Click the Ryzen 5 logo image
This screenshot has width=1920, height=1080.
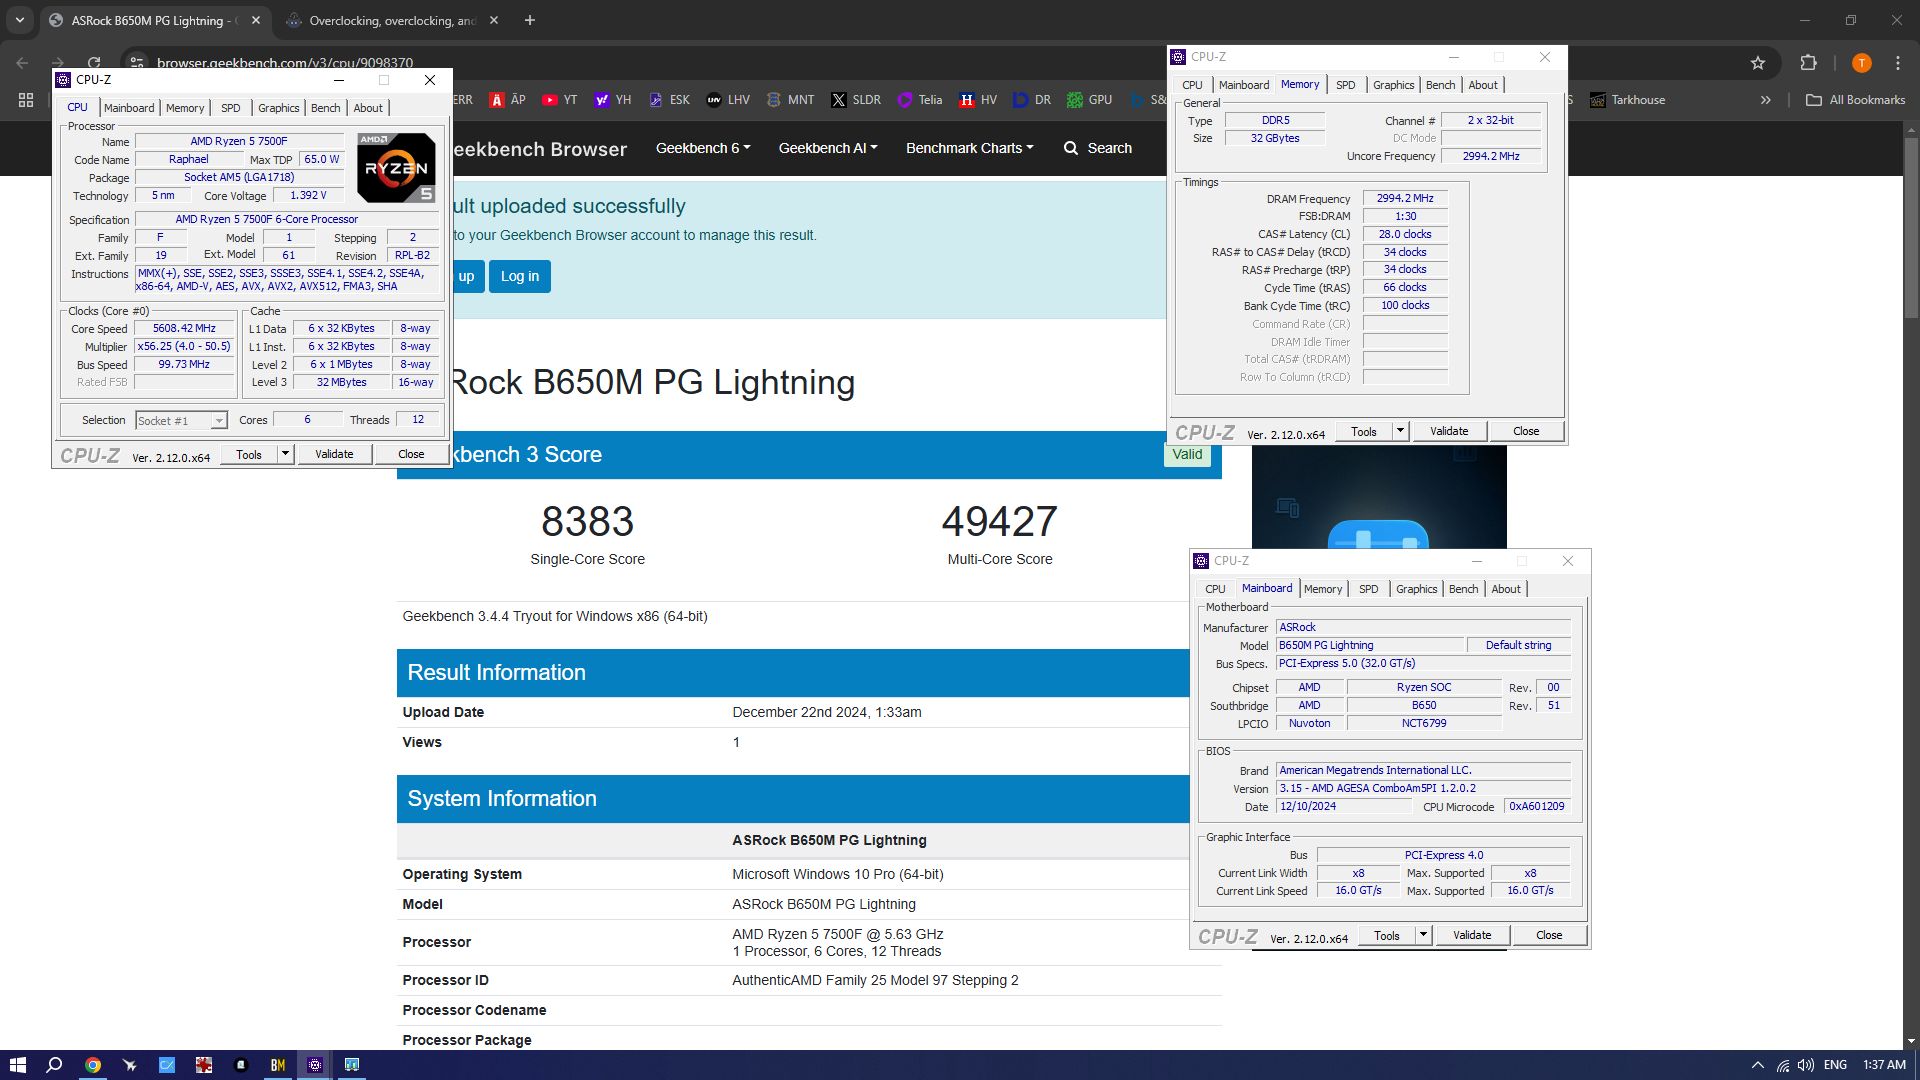pyautogui.click(x=396, y=168)
